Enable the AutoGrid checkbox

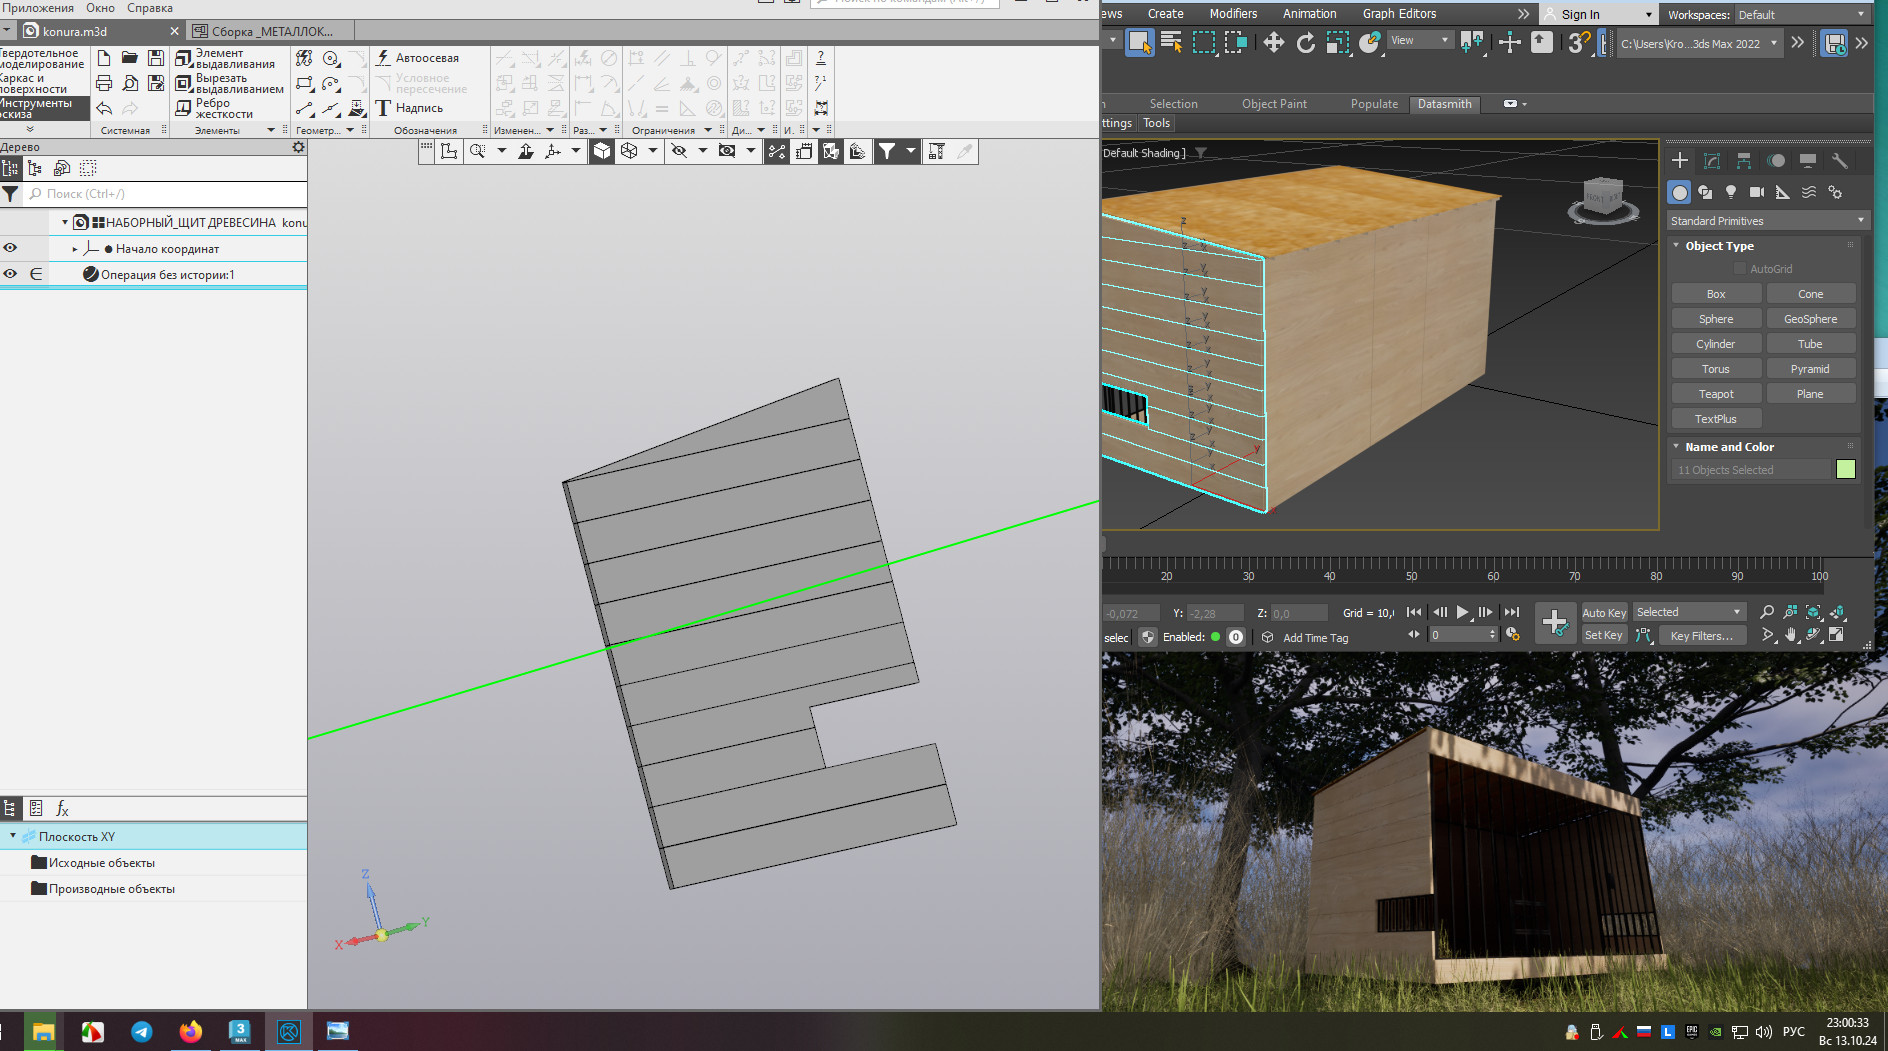(x=1740, y=269)
